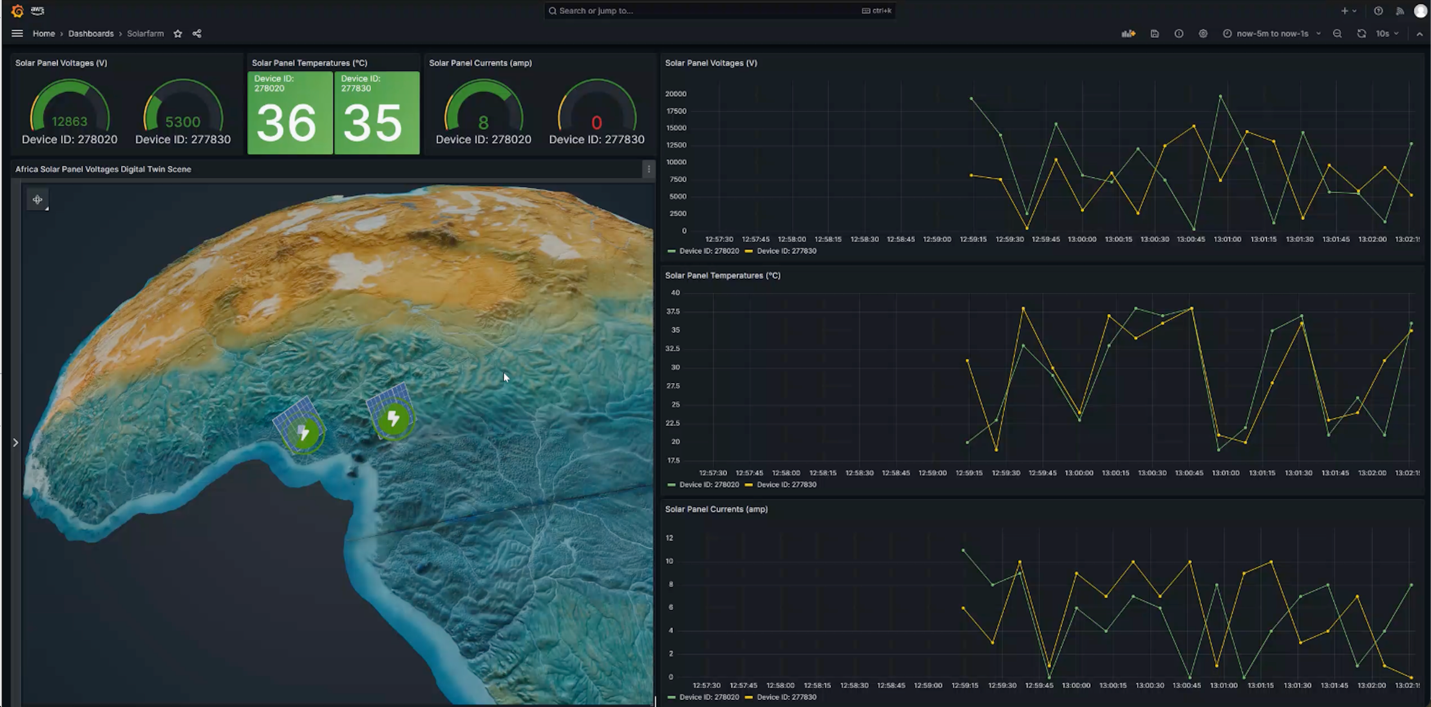Click the Grafana logo icon
Viewport: 1431px width, 707px height.
17,11
